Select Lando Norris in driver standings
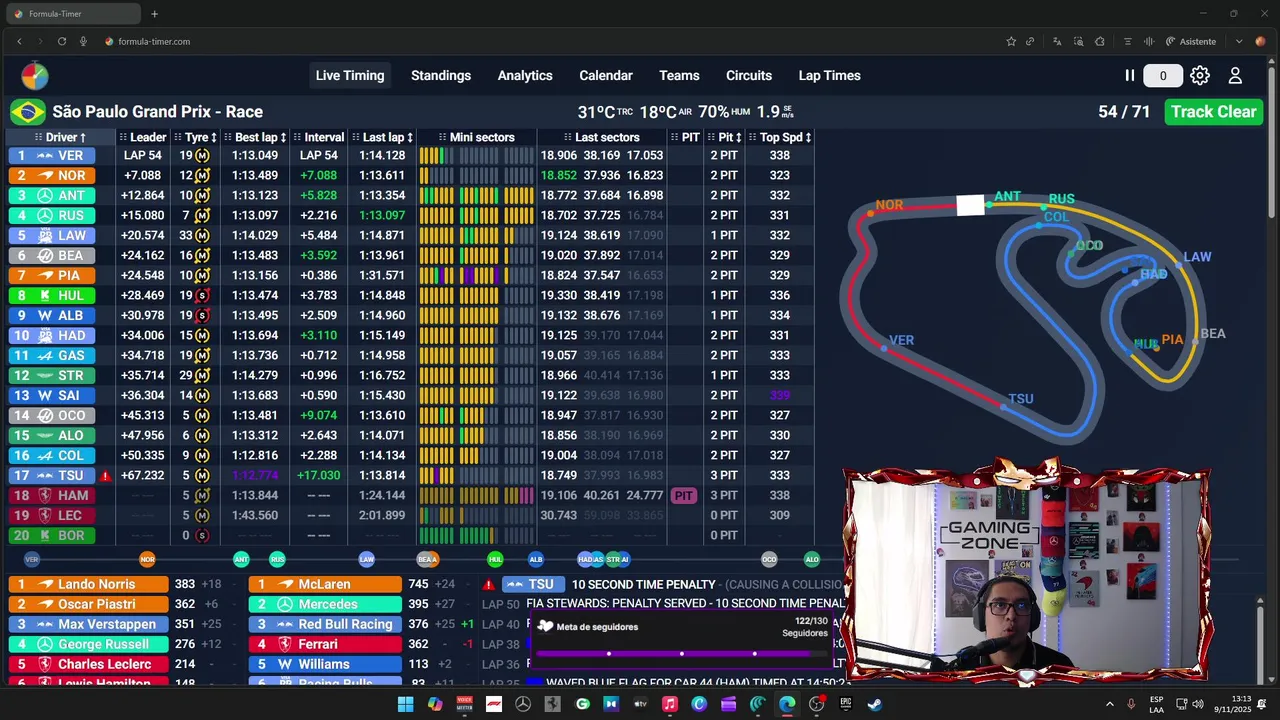Screen dimensions: 1280x720 click(x=88, y=584)
